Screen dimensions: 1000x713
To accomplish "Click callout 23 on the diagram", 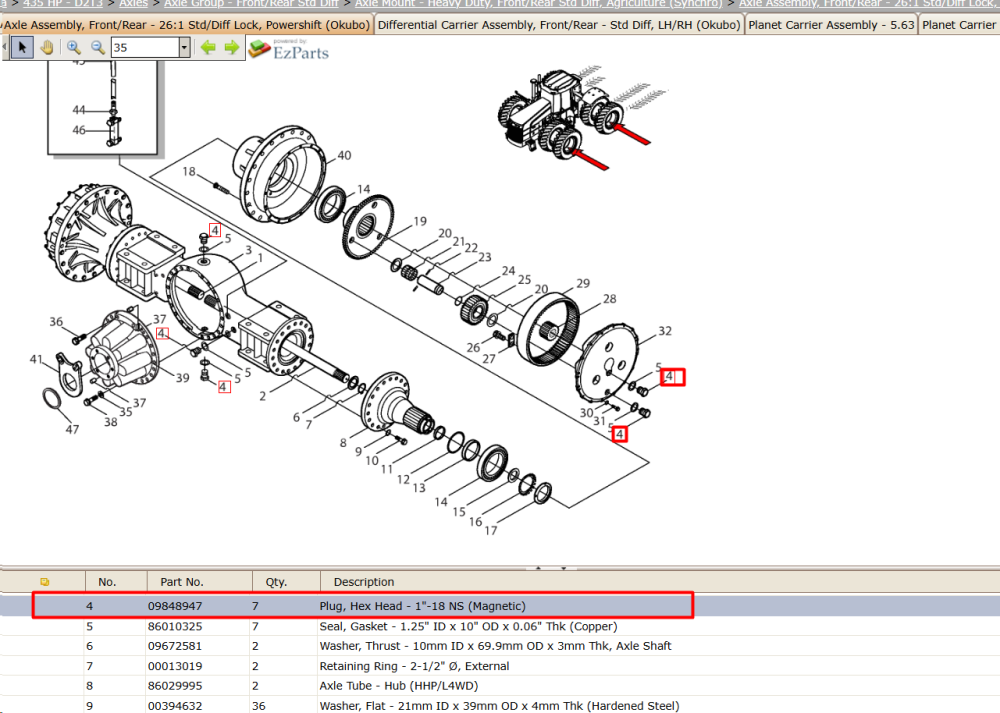I will 485,256.
